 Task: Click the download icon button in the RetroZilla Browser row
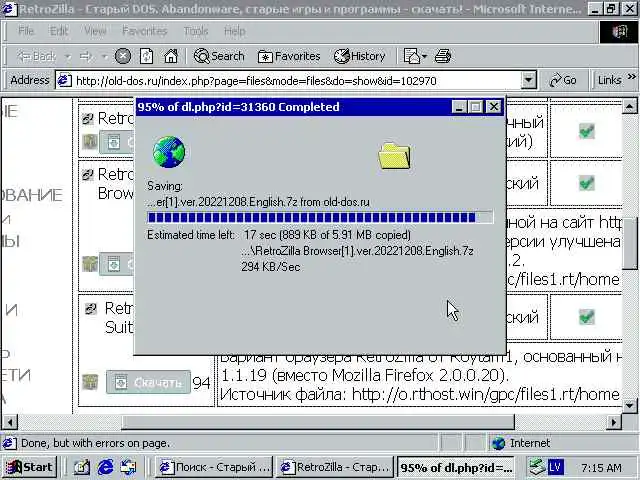(116, 264)
